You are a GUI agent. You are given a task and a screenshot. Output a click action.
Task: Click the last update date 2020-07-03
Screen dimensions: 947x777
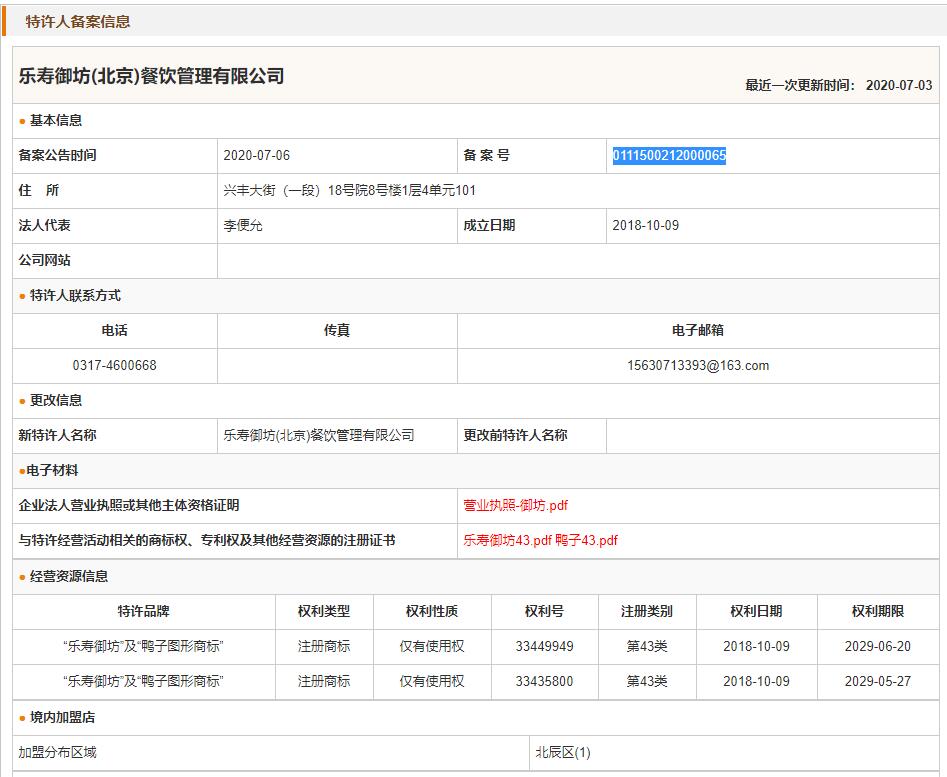point(898,86)
